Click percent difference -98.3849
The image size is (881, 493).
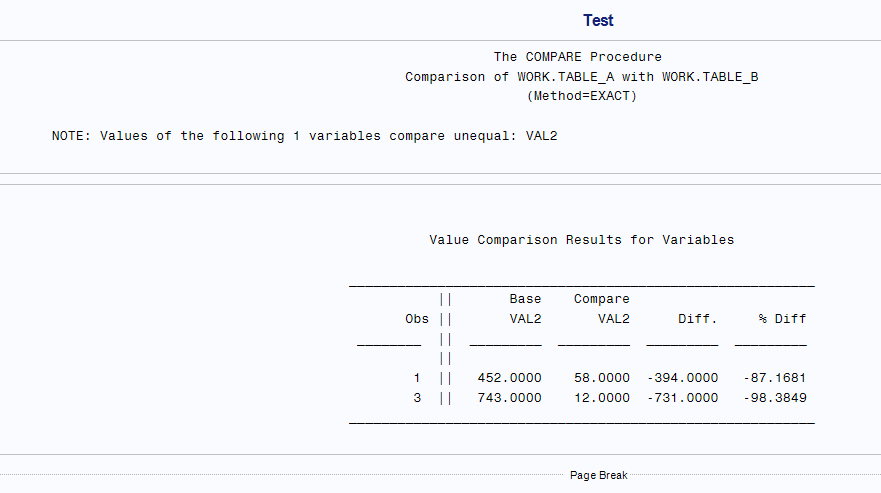774,398
